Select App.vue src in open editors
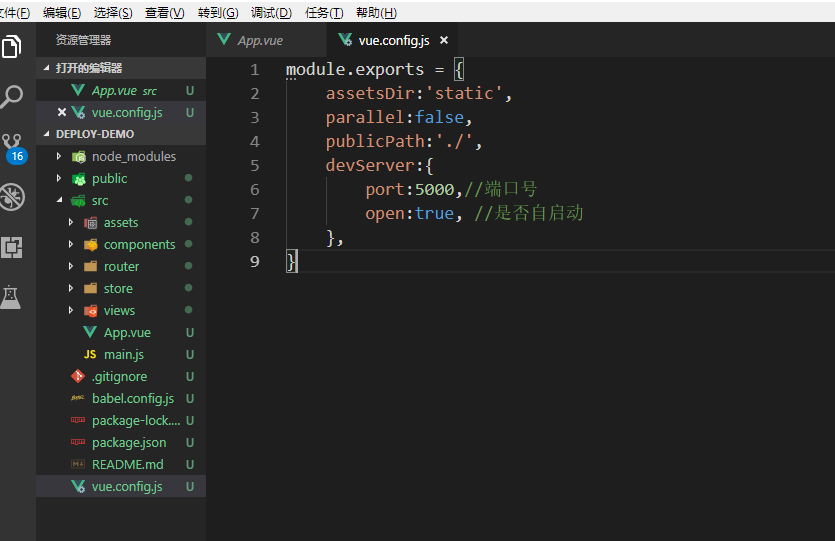This screenshot has height=541, width=835. 121,91
